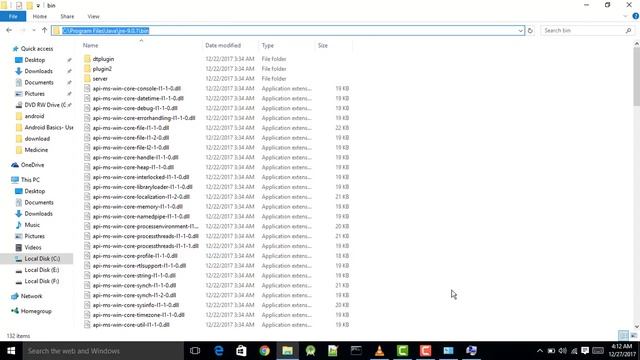Click scroll-down arrow of file list
Image resolution: width=640 pixels, height=360 pixels.
pos(636,327)
